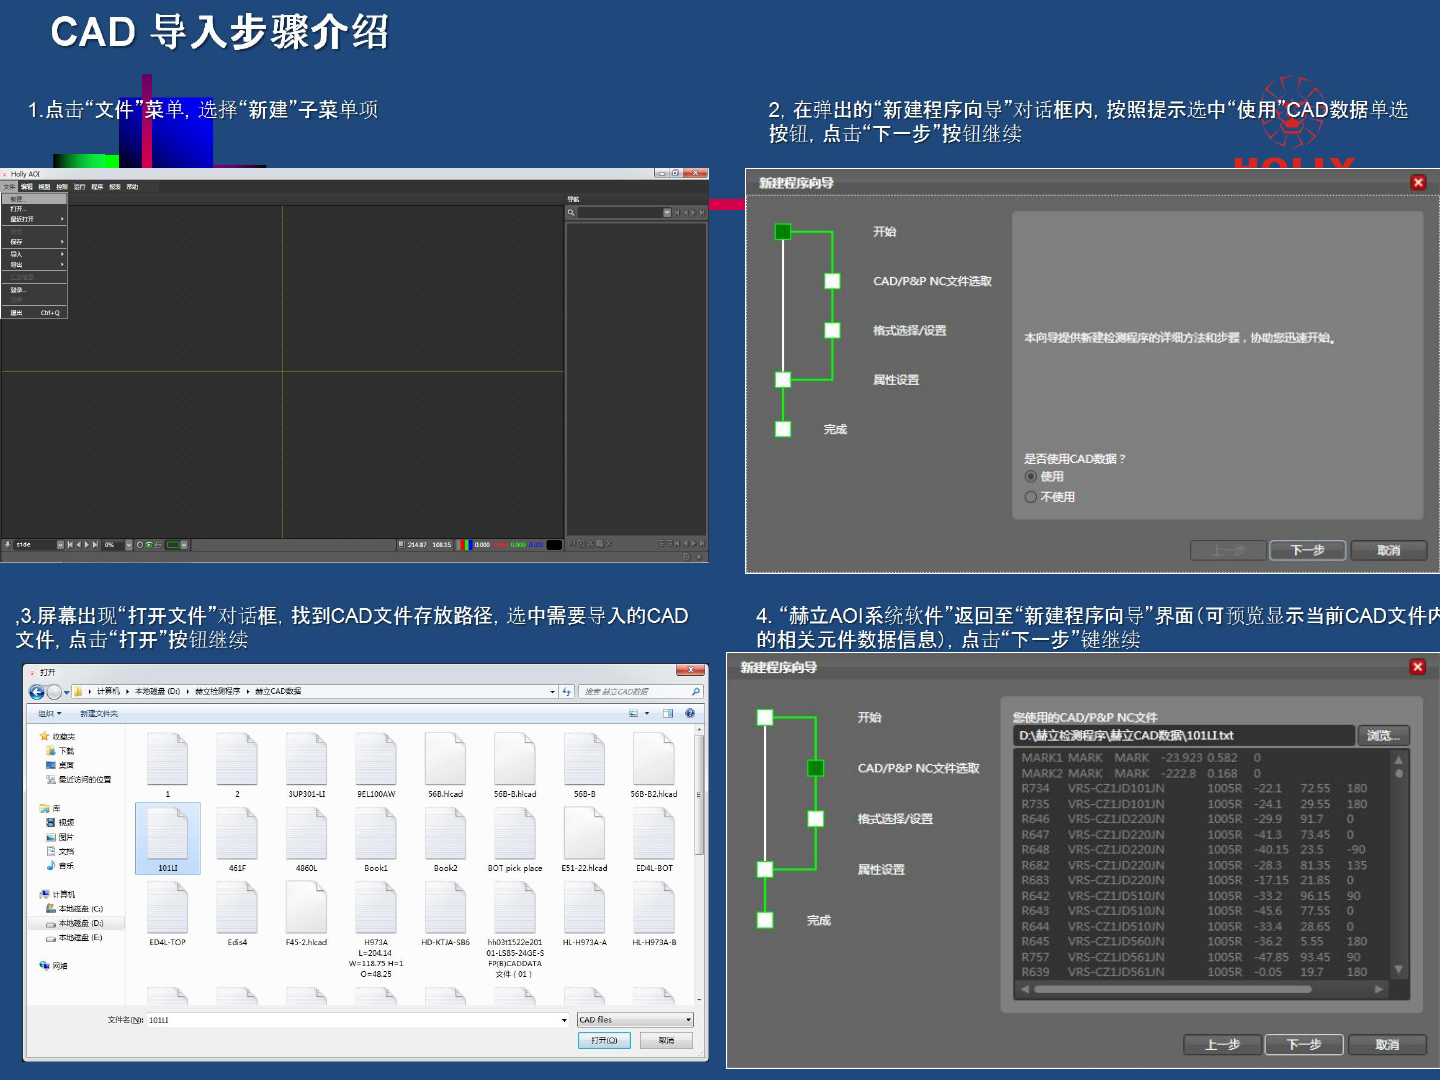1440x1080 pixels.
Task: Select '本地磁盘 (C:)' in the navigation tree
Action: tap(74, 909)
